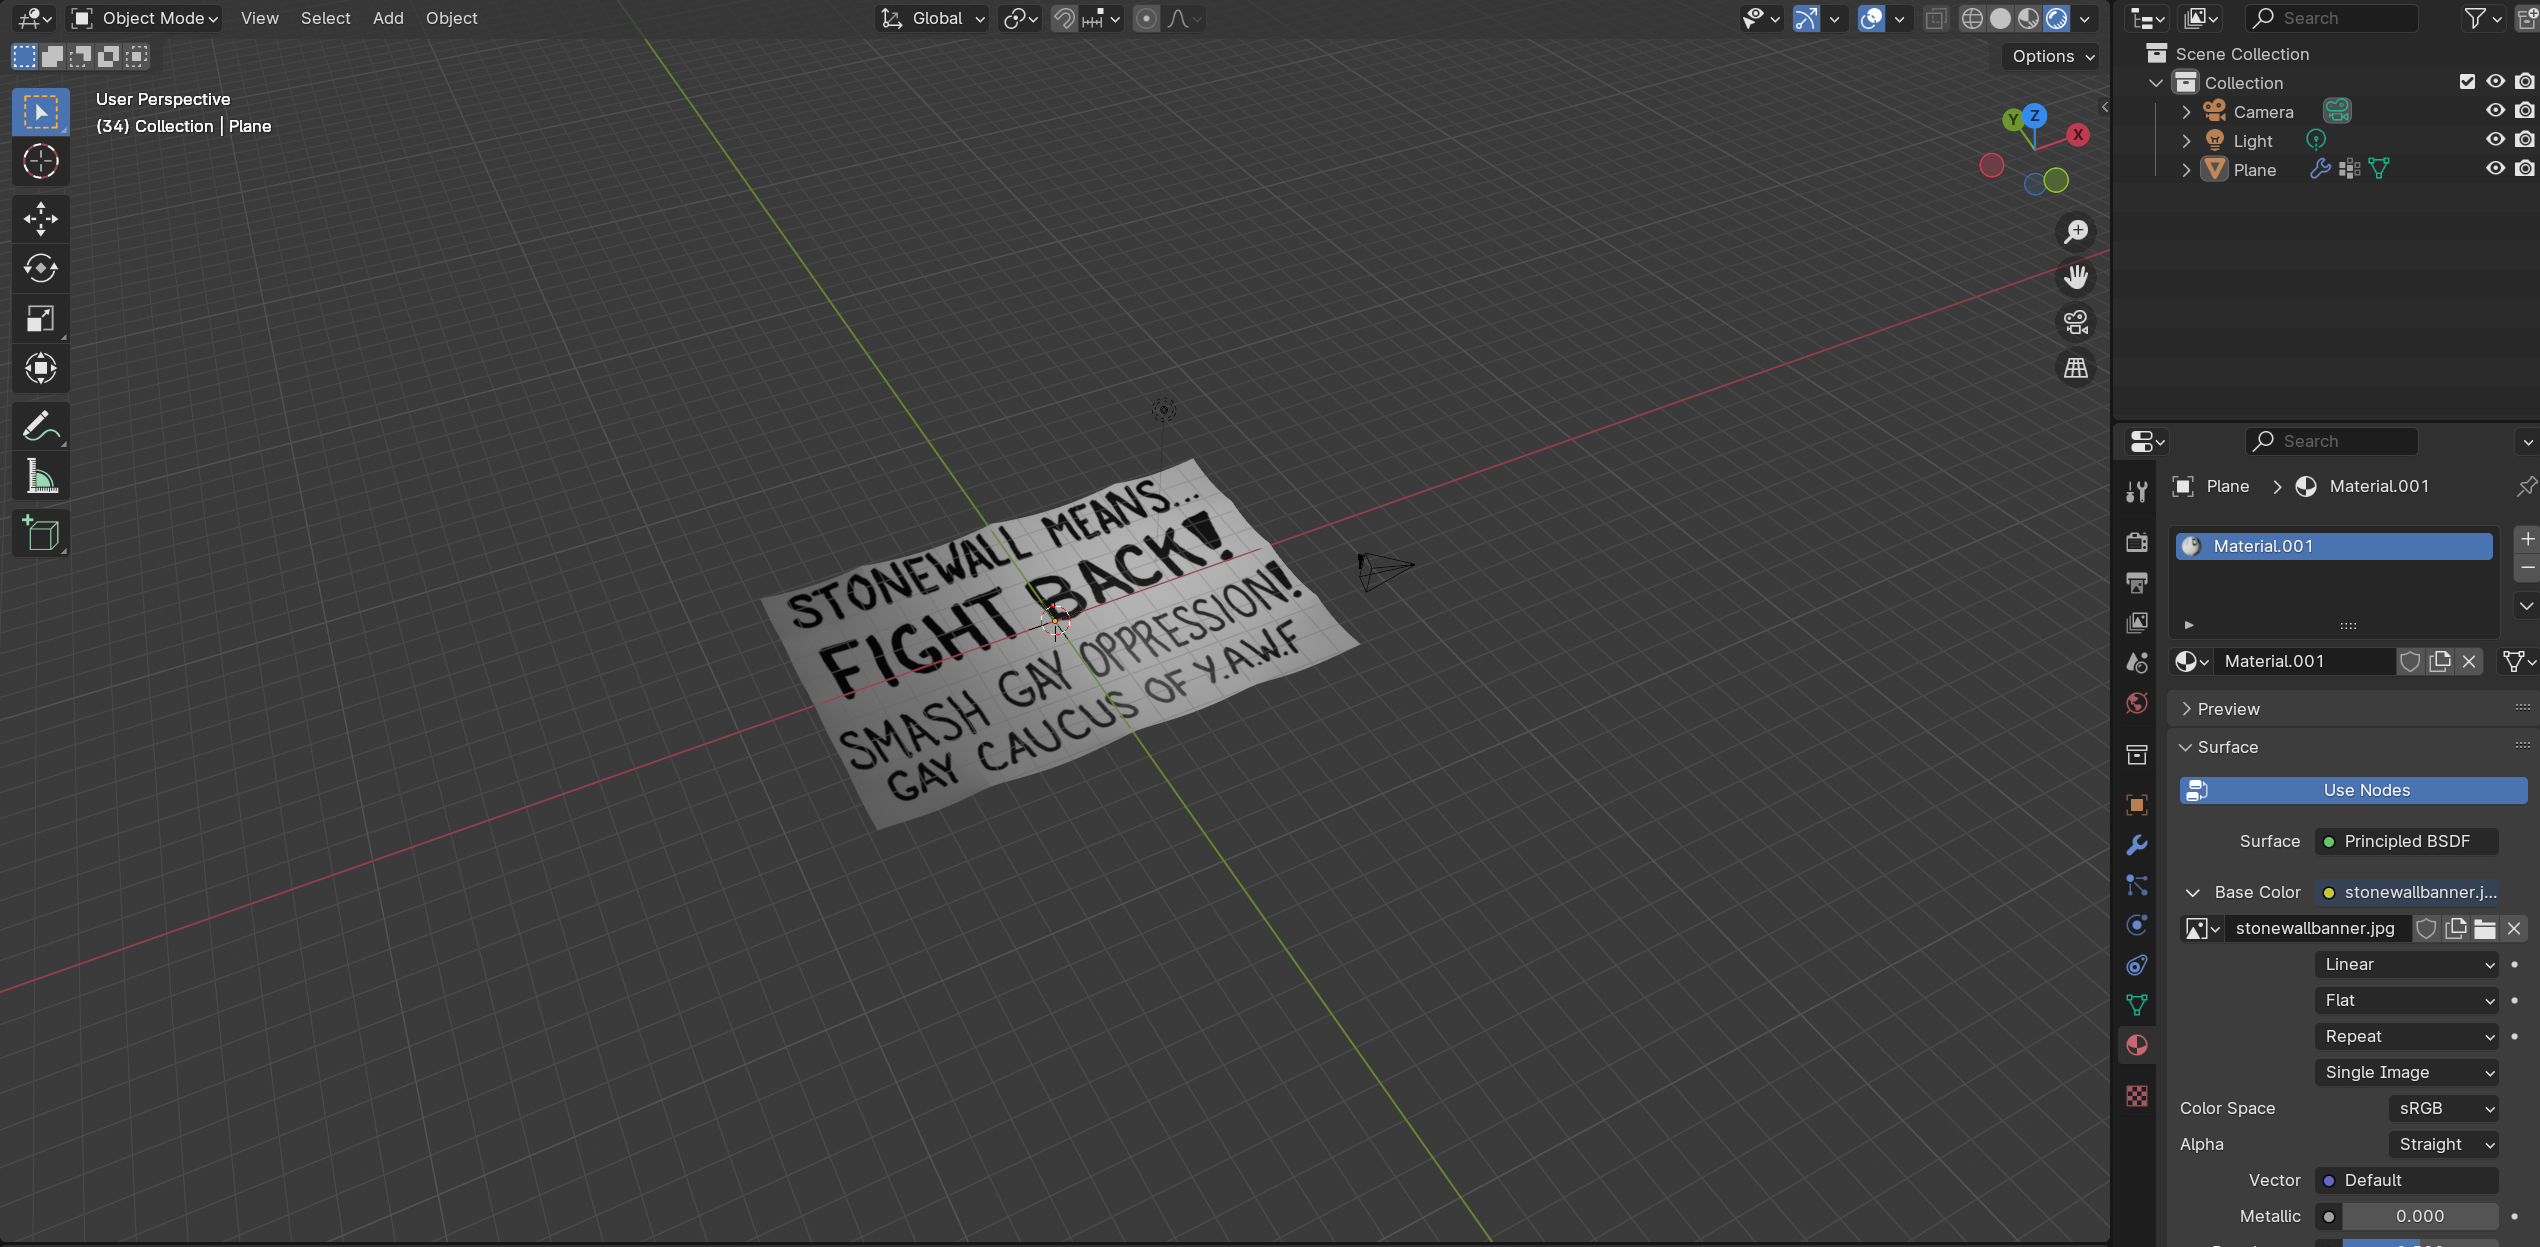Select the Move tool
2540x1247 pixels.
(41, 219)
